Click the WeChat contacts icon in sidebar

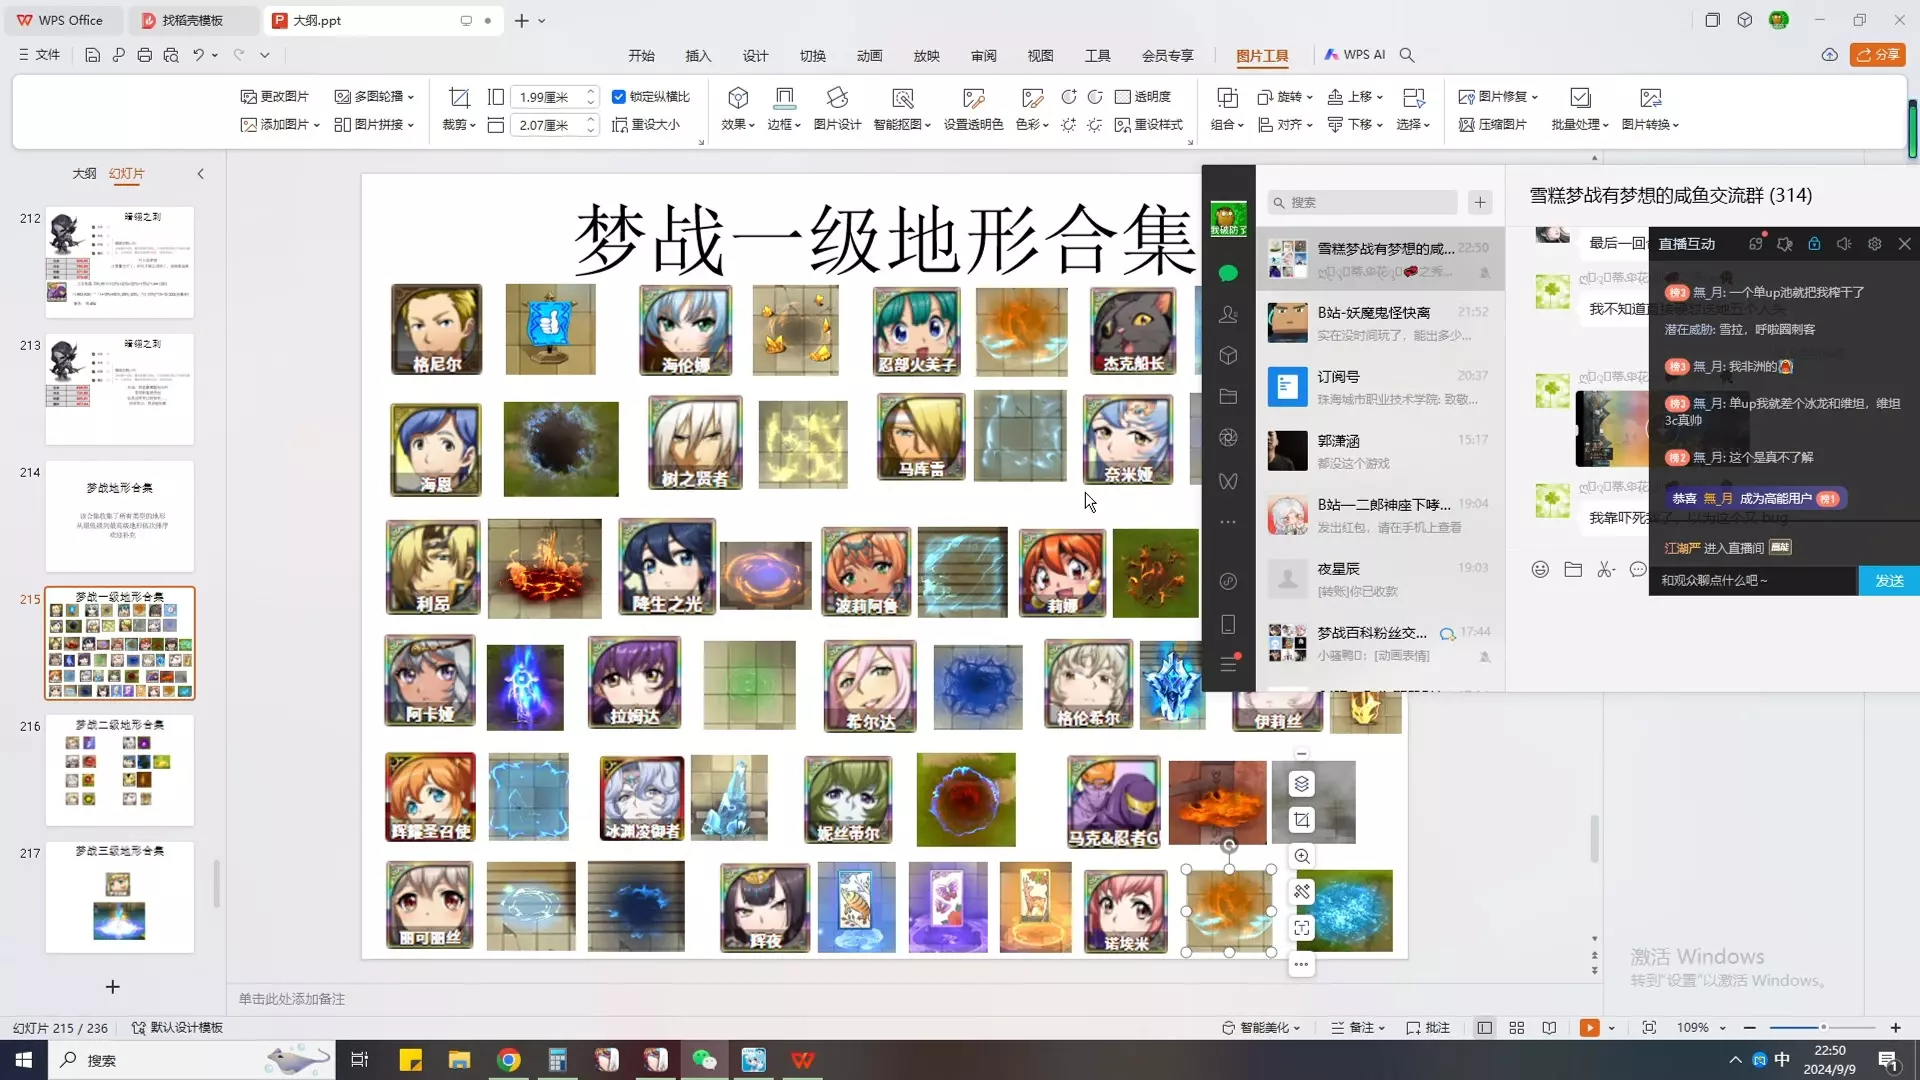click(1228, 315)
